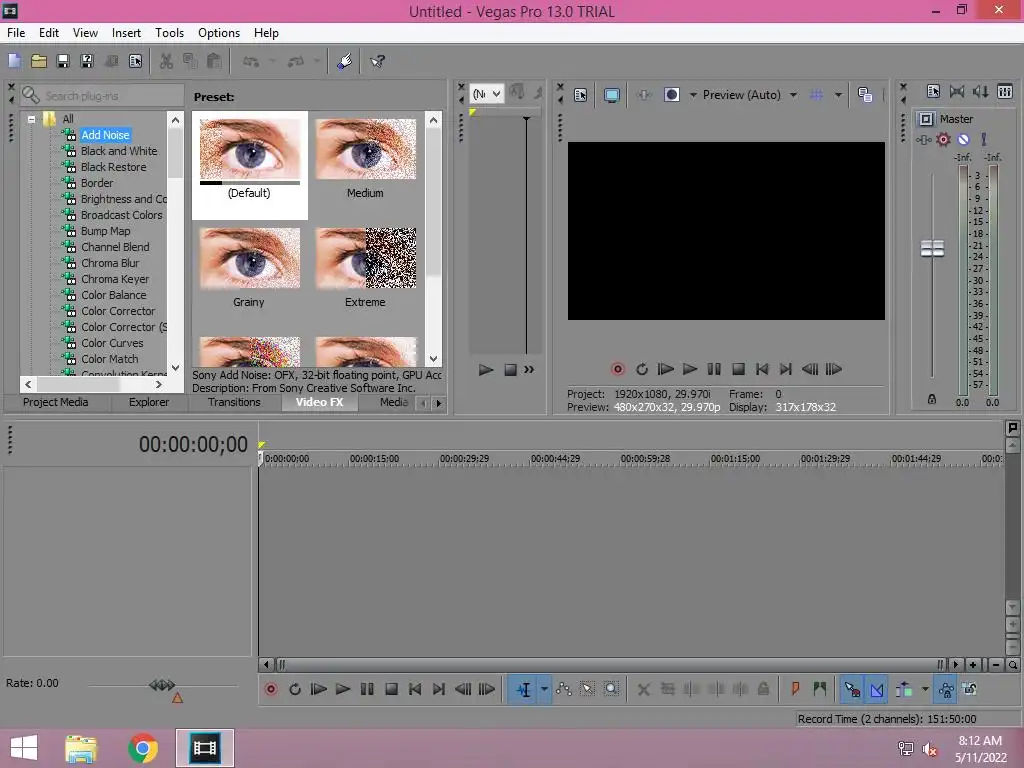The height and width of the screenshot is (768, 1024).
Task: Toggle the preview overlays grid icon
Action: [x=816, y=95]
